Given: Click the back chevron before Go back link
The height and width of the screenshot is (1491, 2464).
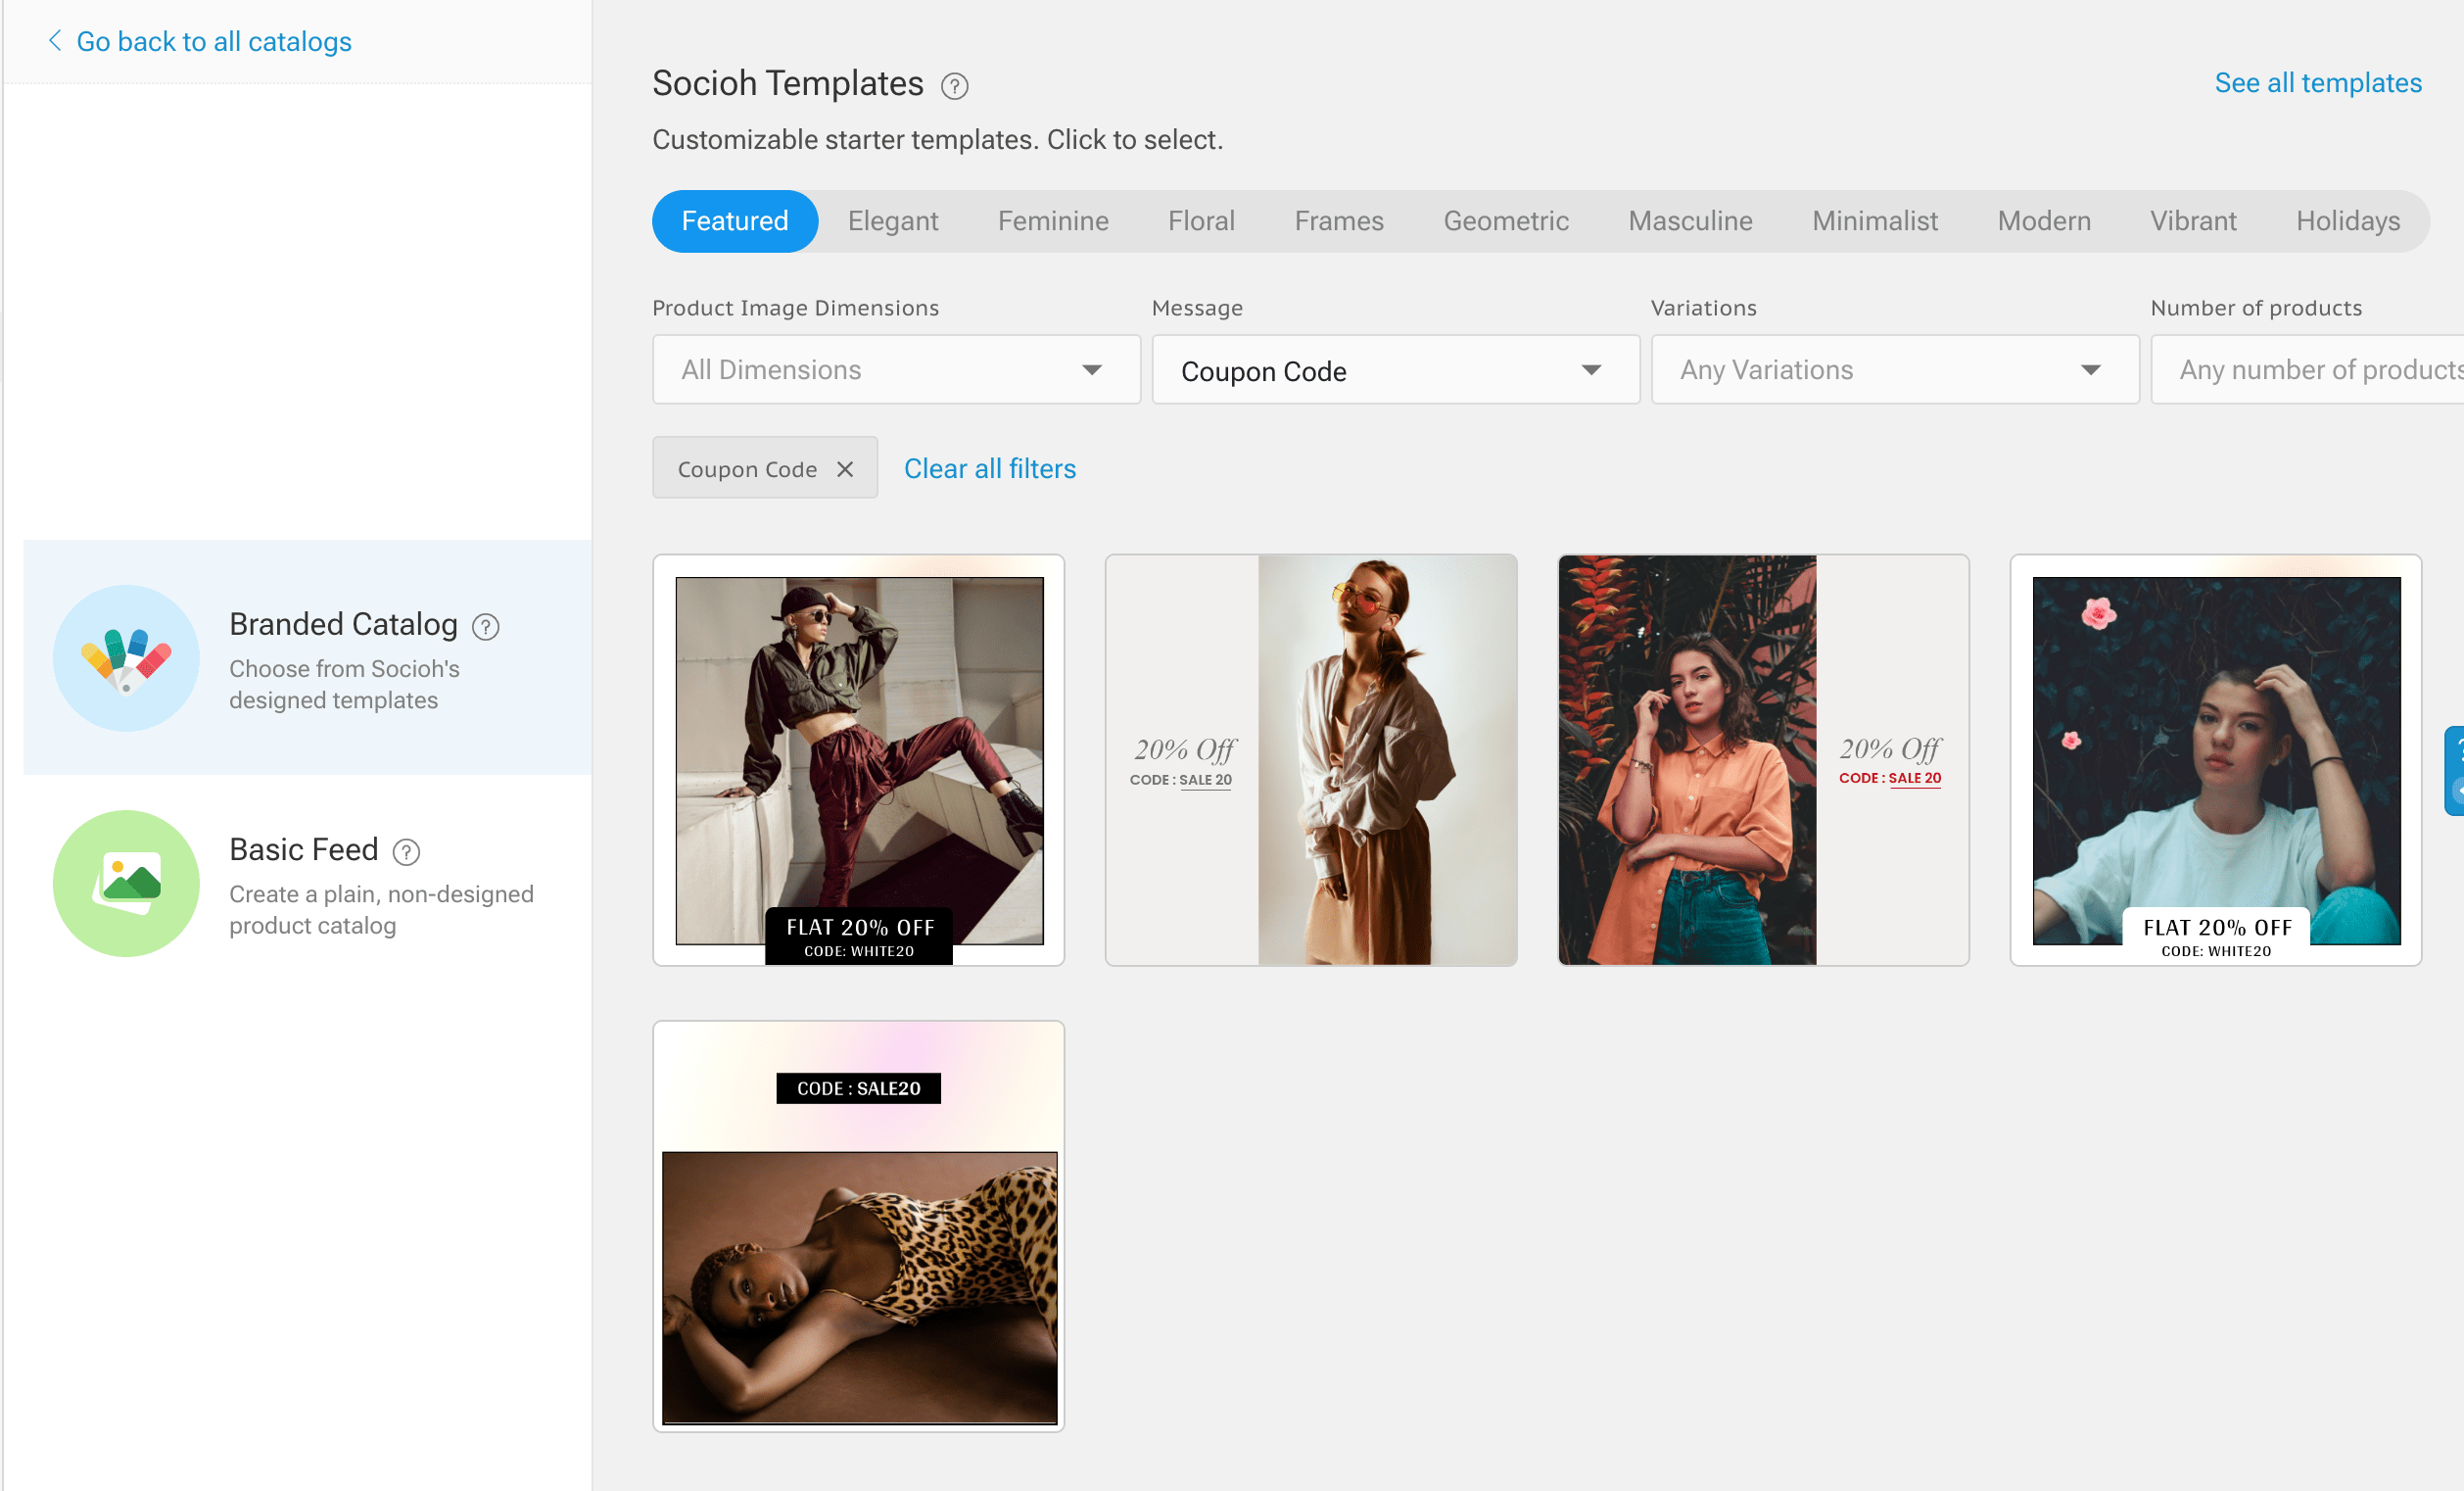Looking at the screenshot, I should pos(56,41).
